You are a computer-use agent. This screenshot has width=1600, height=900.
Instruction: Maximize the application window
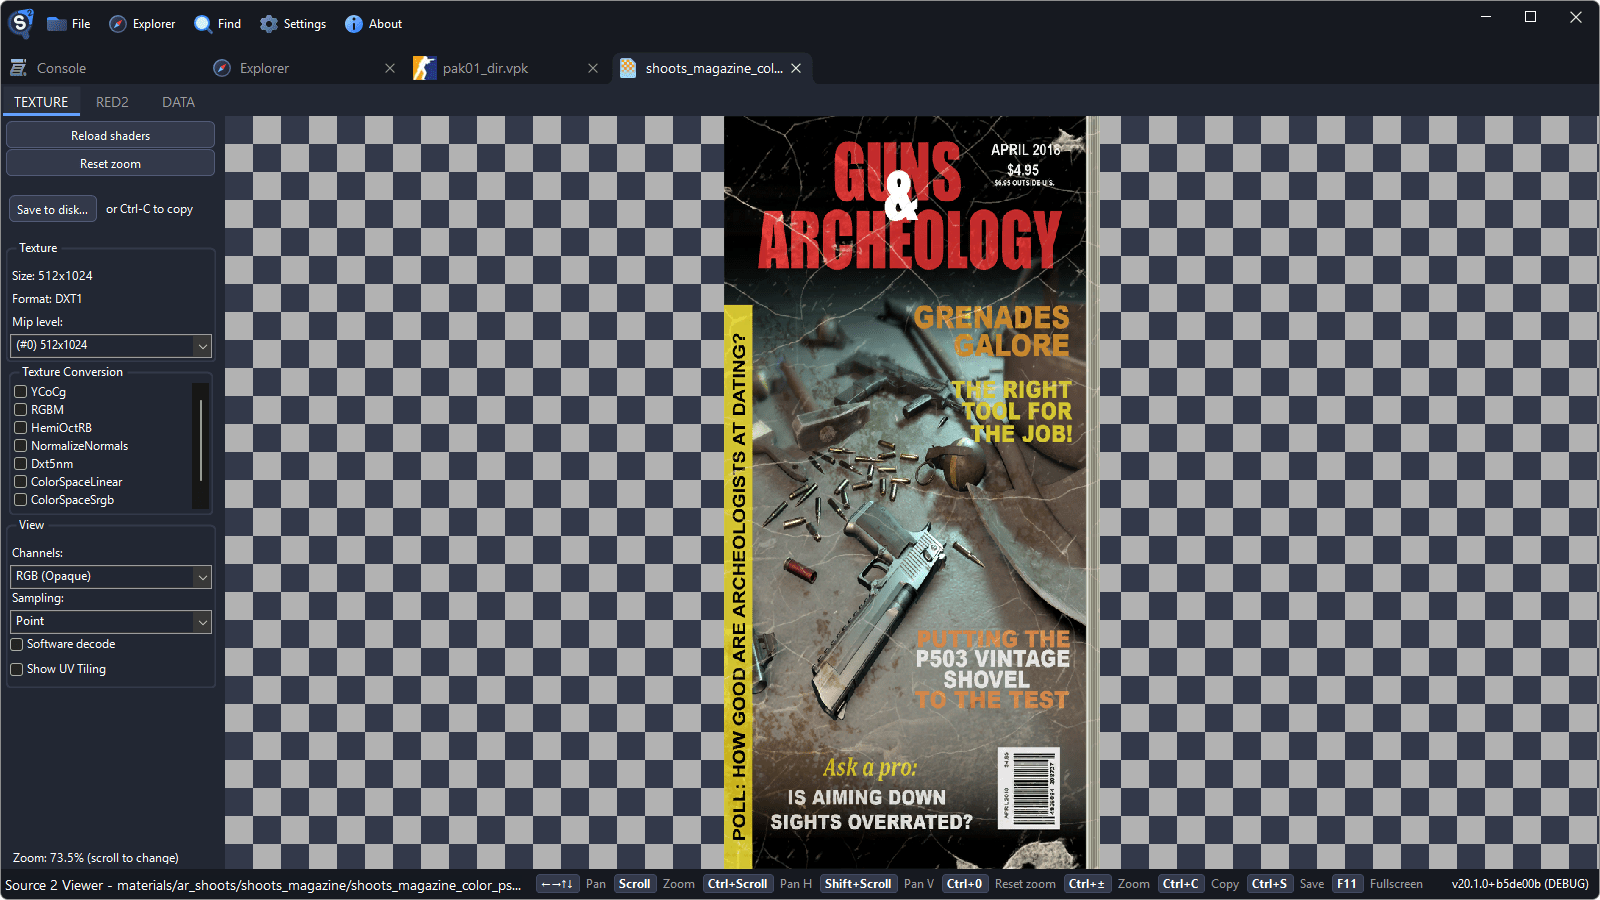[x=1530, y=17]
